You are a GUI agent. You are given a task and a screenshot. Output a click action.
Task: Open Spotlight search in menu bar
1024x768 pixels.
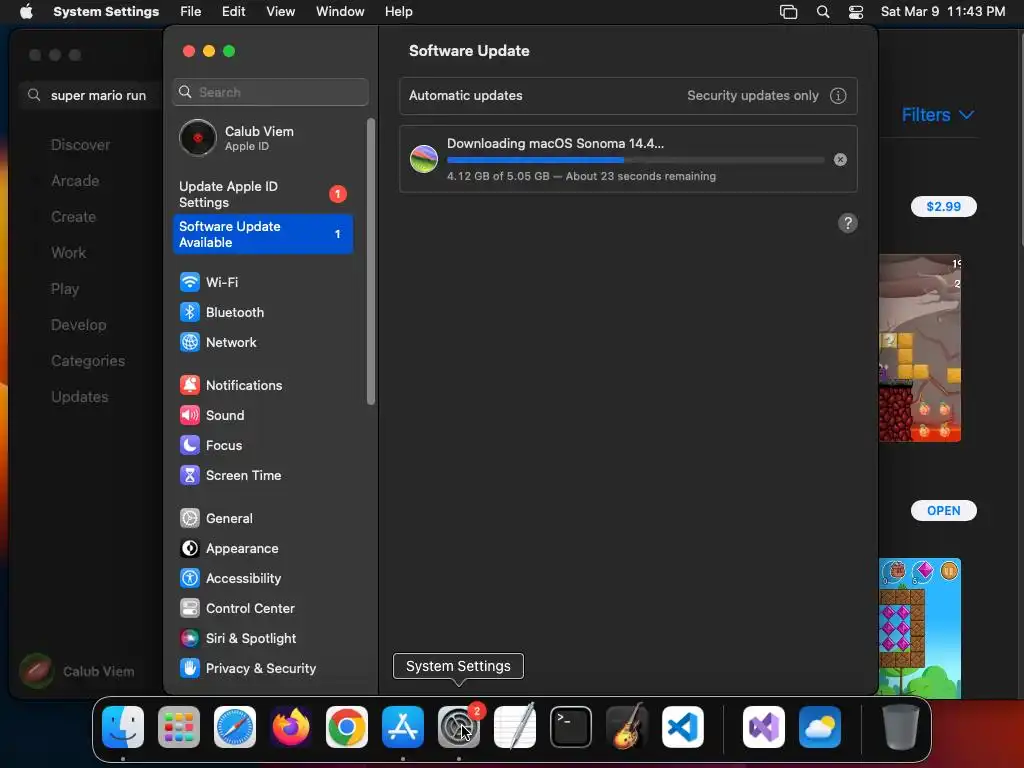click(x=823, y=12)
